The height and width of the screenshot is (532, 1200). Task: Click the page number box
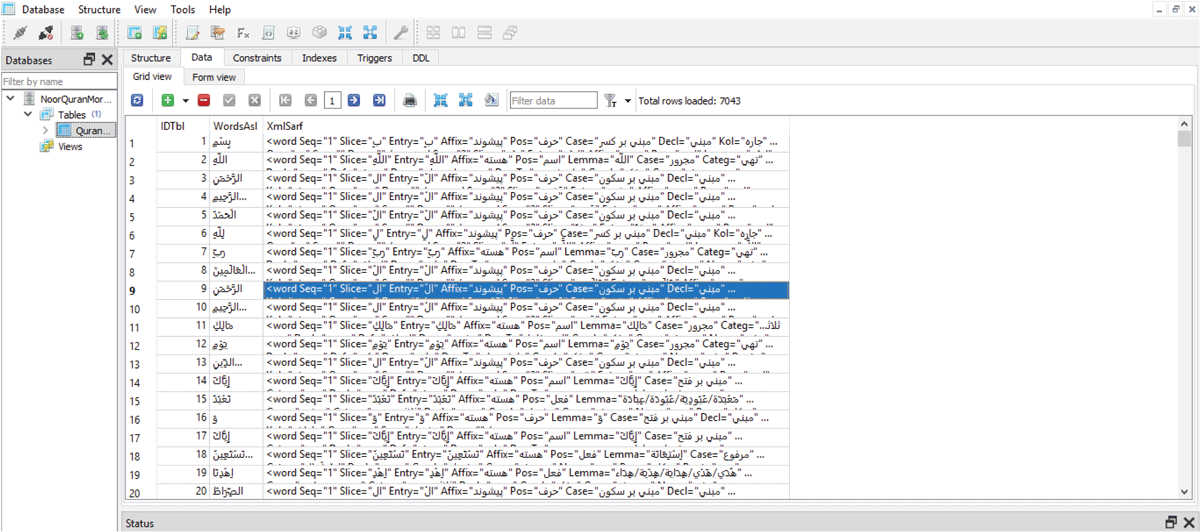[332, 100]
